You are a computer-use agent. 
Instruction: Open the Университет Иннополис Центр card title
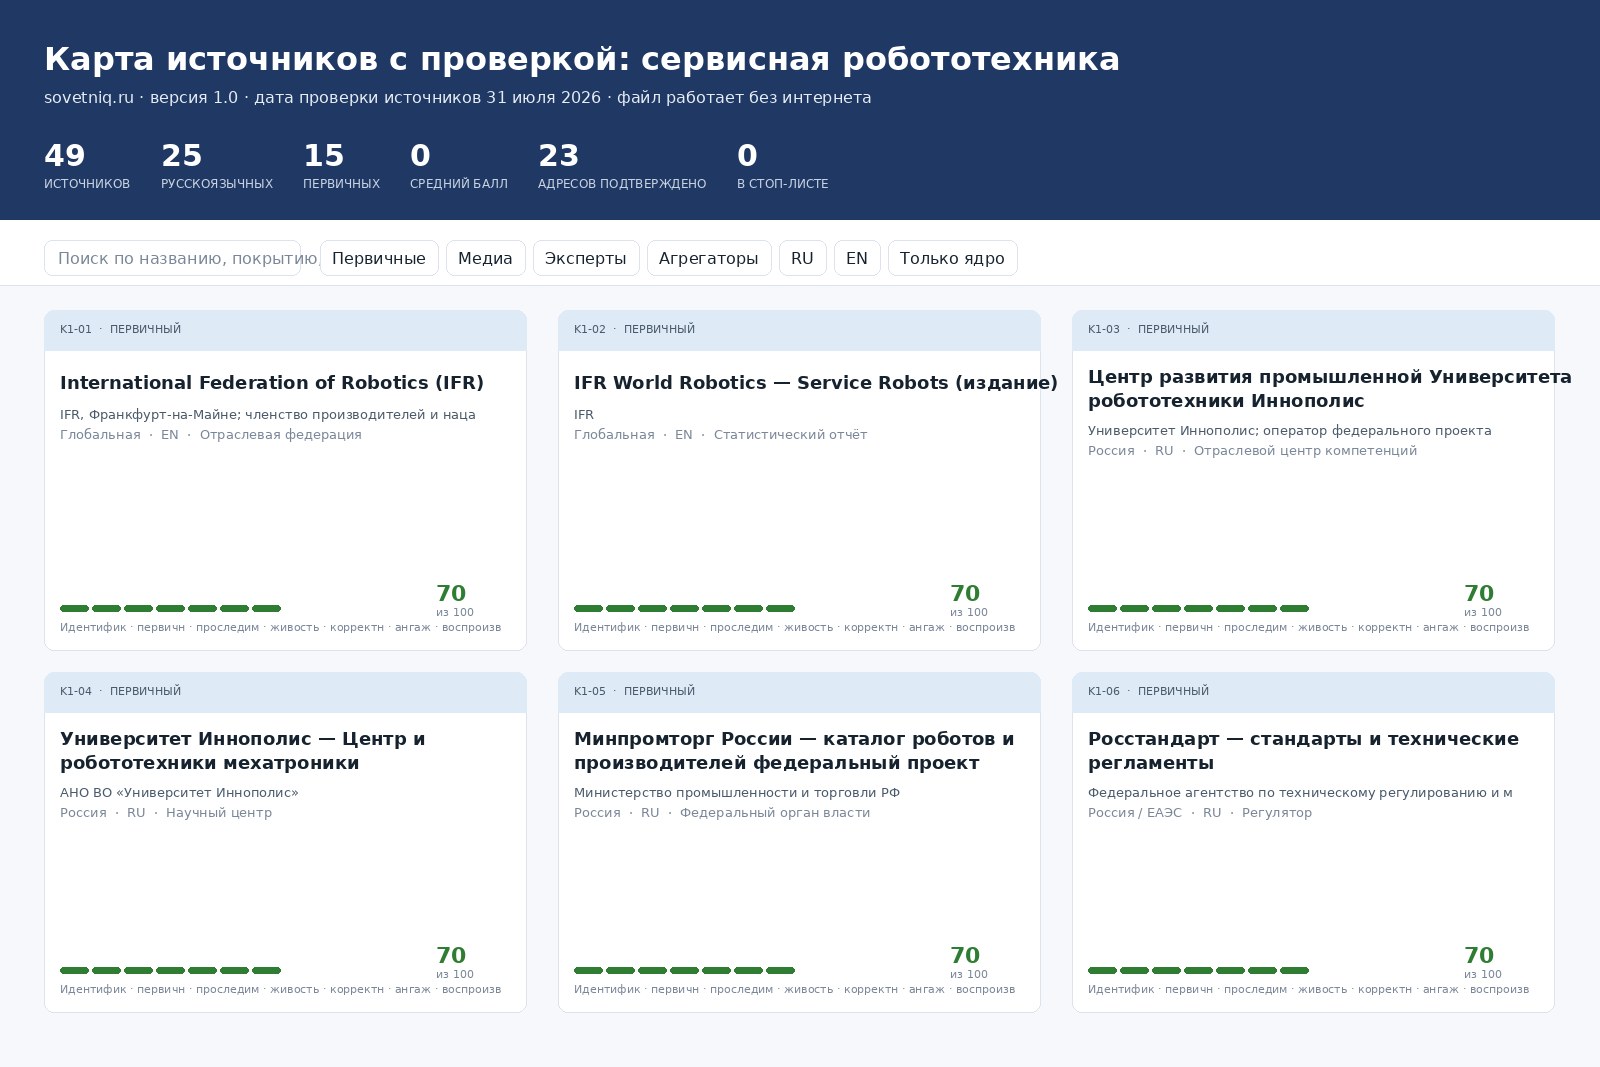pos(243,751)
